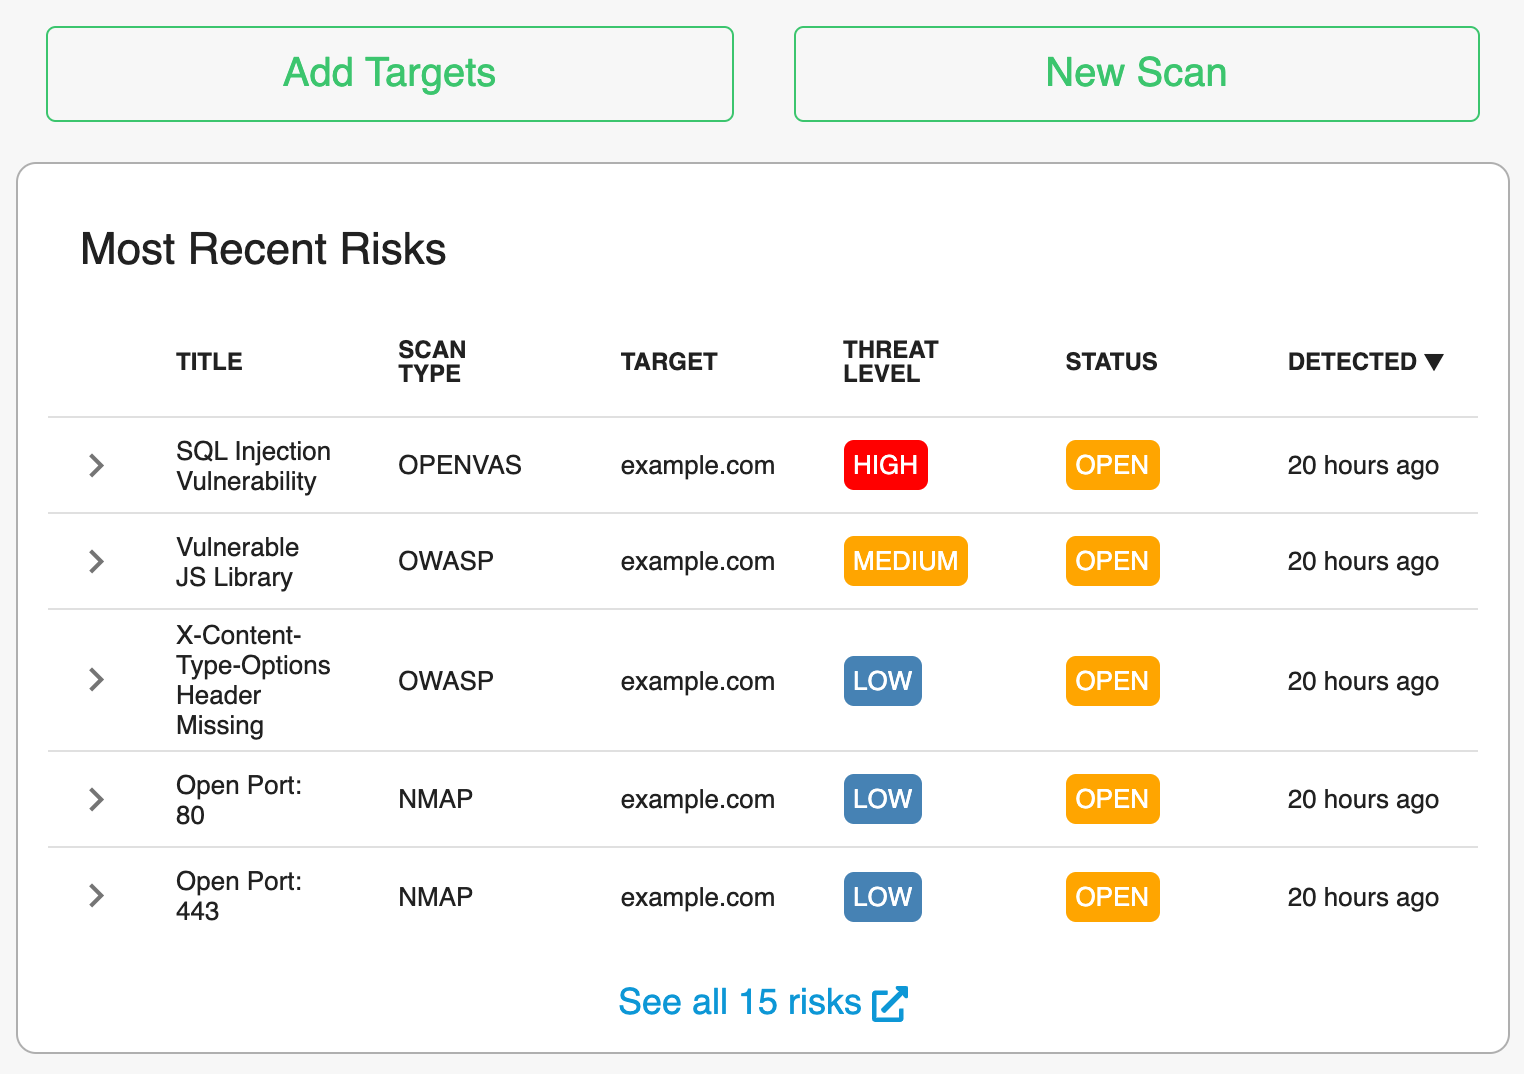Expand the Vulnerable JS Library row
Viewport: 1524px width, 1074px height.
(96, 561)
